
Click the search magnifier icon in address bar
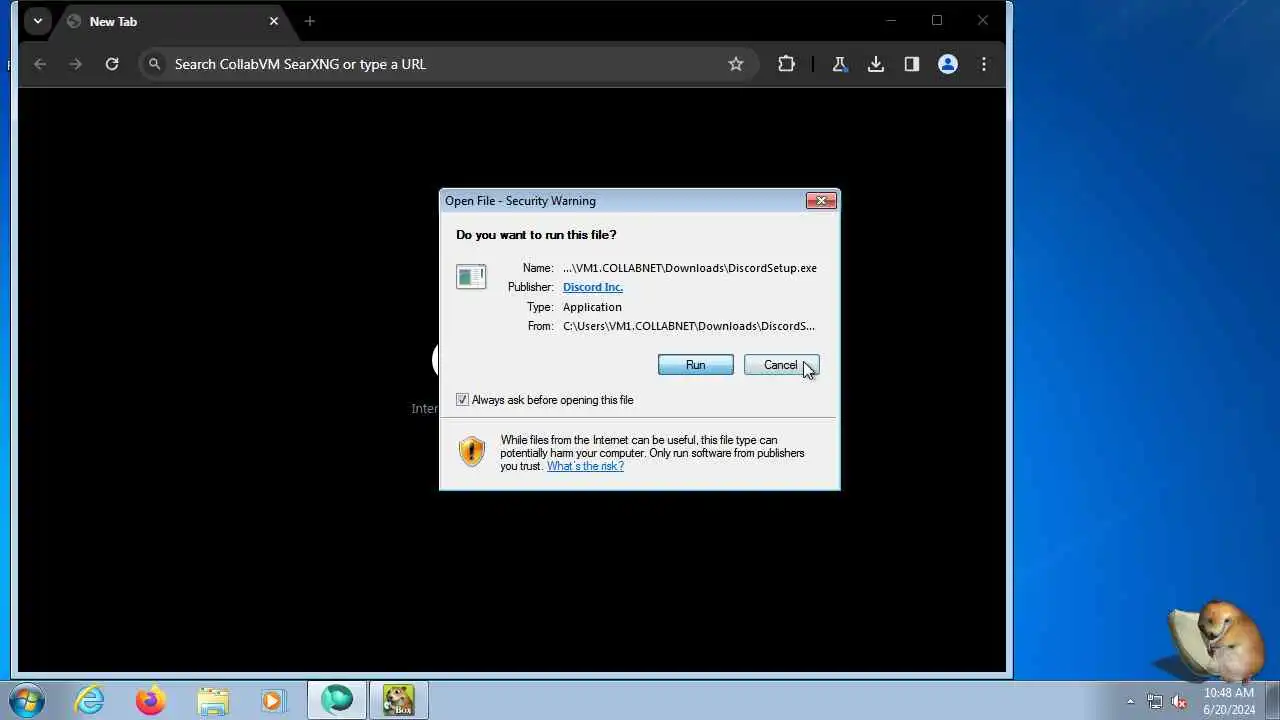pos(154,64)
